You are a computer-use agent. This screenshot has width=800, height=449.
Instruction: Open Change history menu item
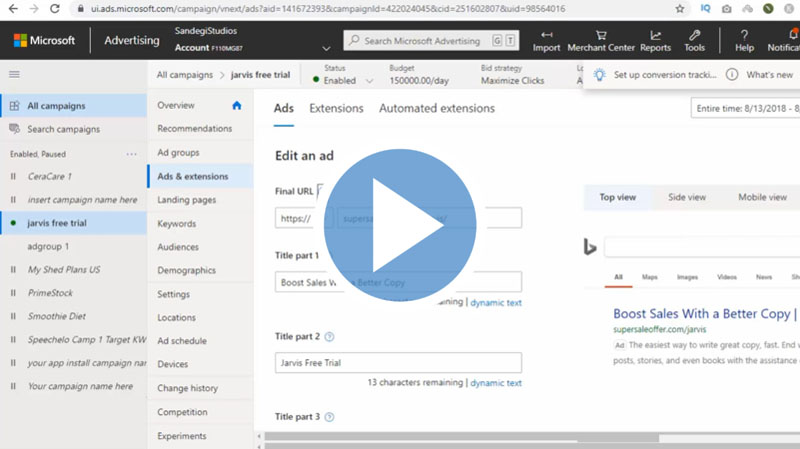pyautogui.click(x=187, y=388)
